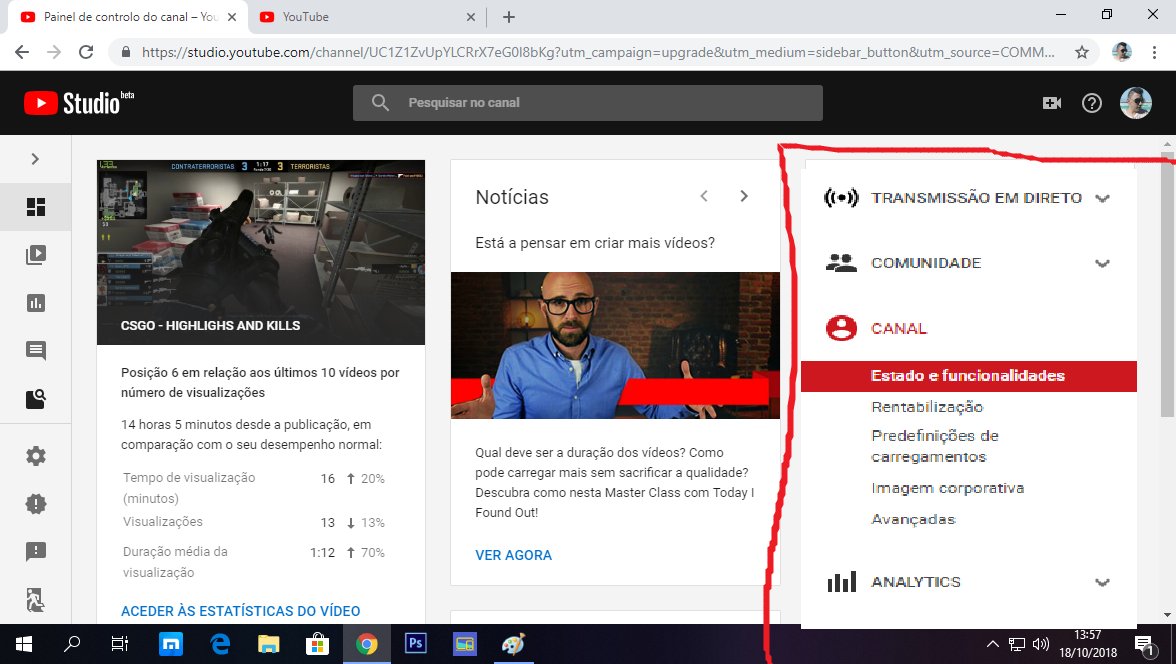The image size is (1176, 664).
Task: Go back in Chrome
Action: pyautogui.click(x=22, y=52)
